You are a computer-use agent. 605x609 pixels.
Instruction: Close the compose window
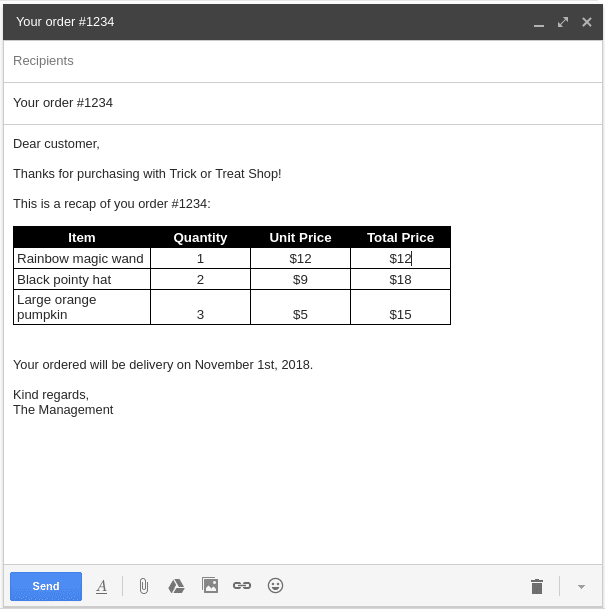[587, 21]
